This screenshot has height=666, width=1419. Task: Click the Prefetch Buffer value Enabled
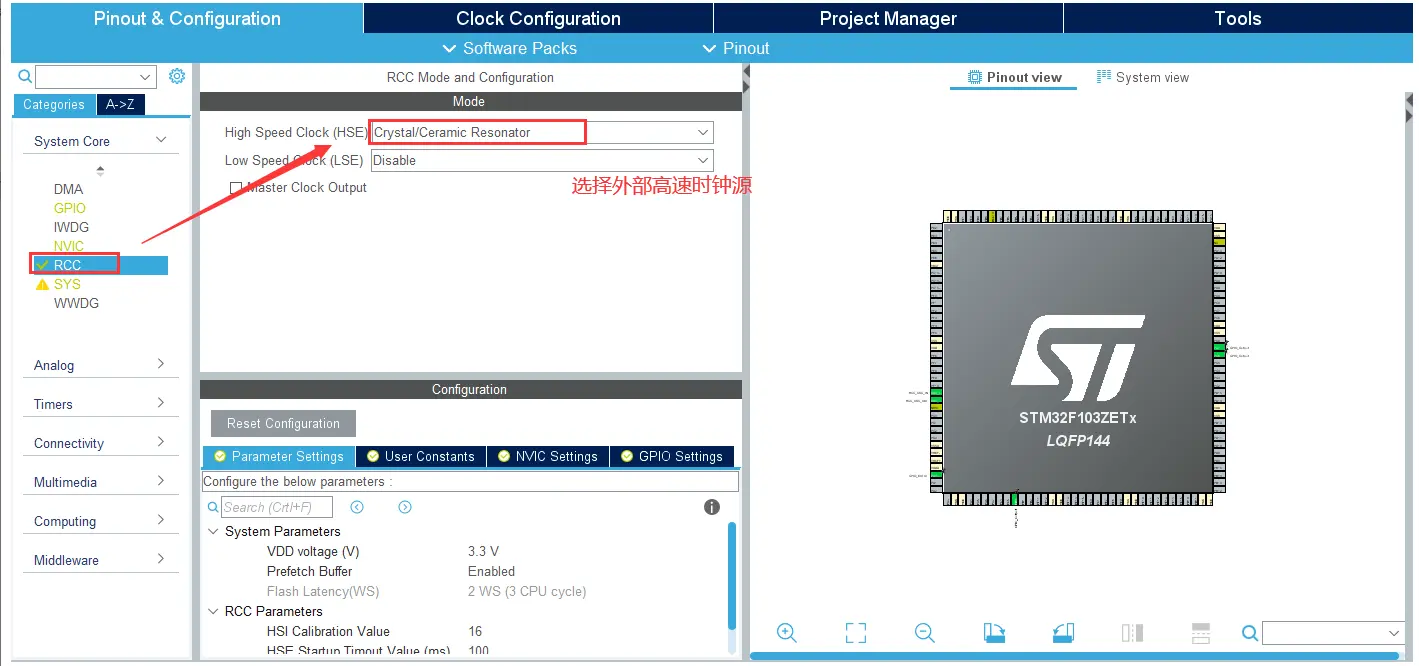point(491,571)
